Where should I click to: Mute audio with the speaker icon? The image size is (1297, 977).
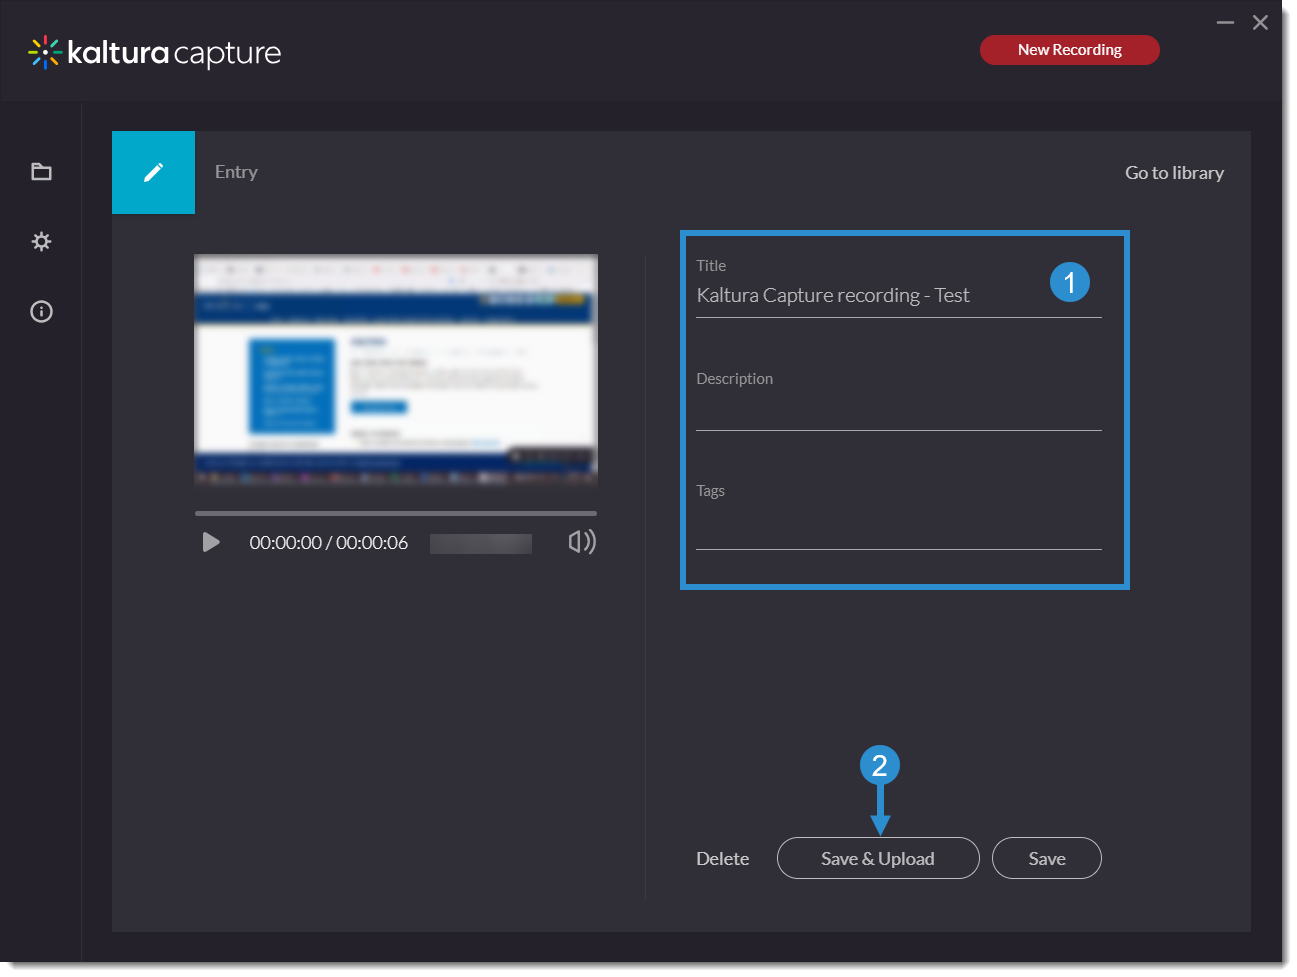pyautogui.click(x=581, y=542)
